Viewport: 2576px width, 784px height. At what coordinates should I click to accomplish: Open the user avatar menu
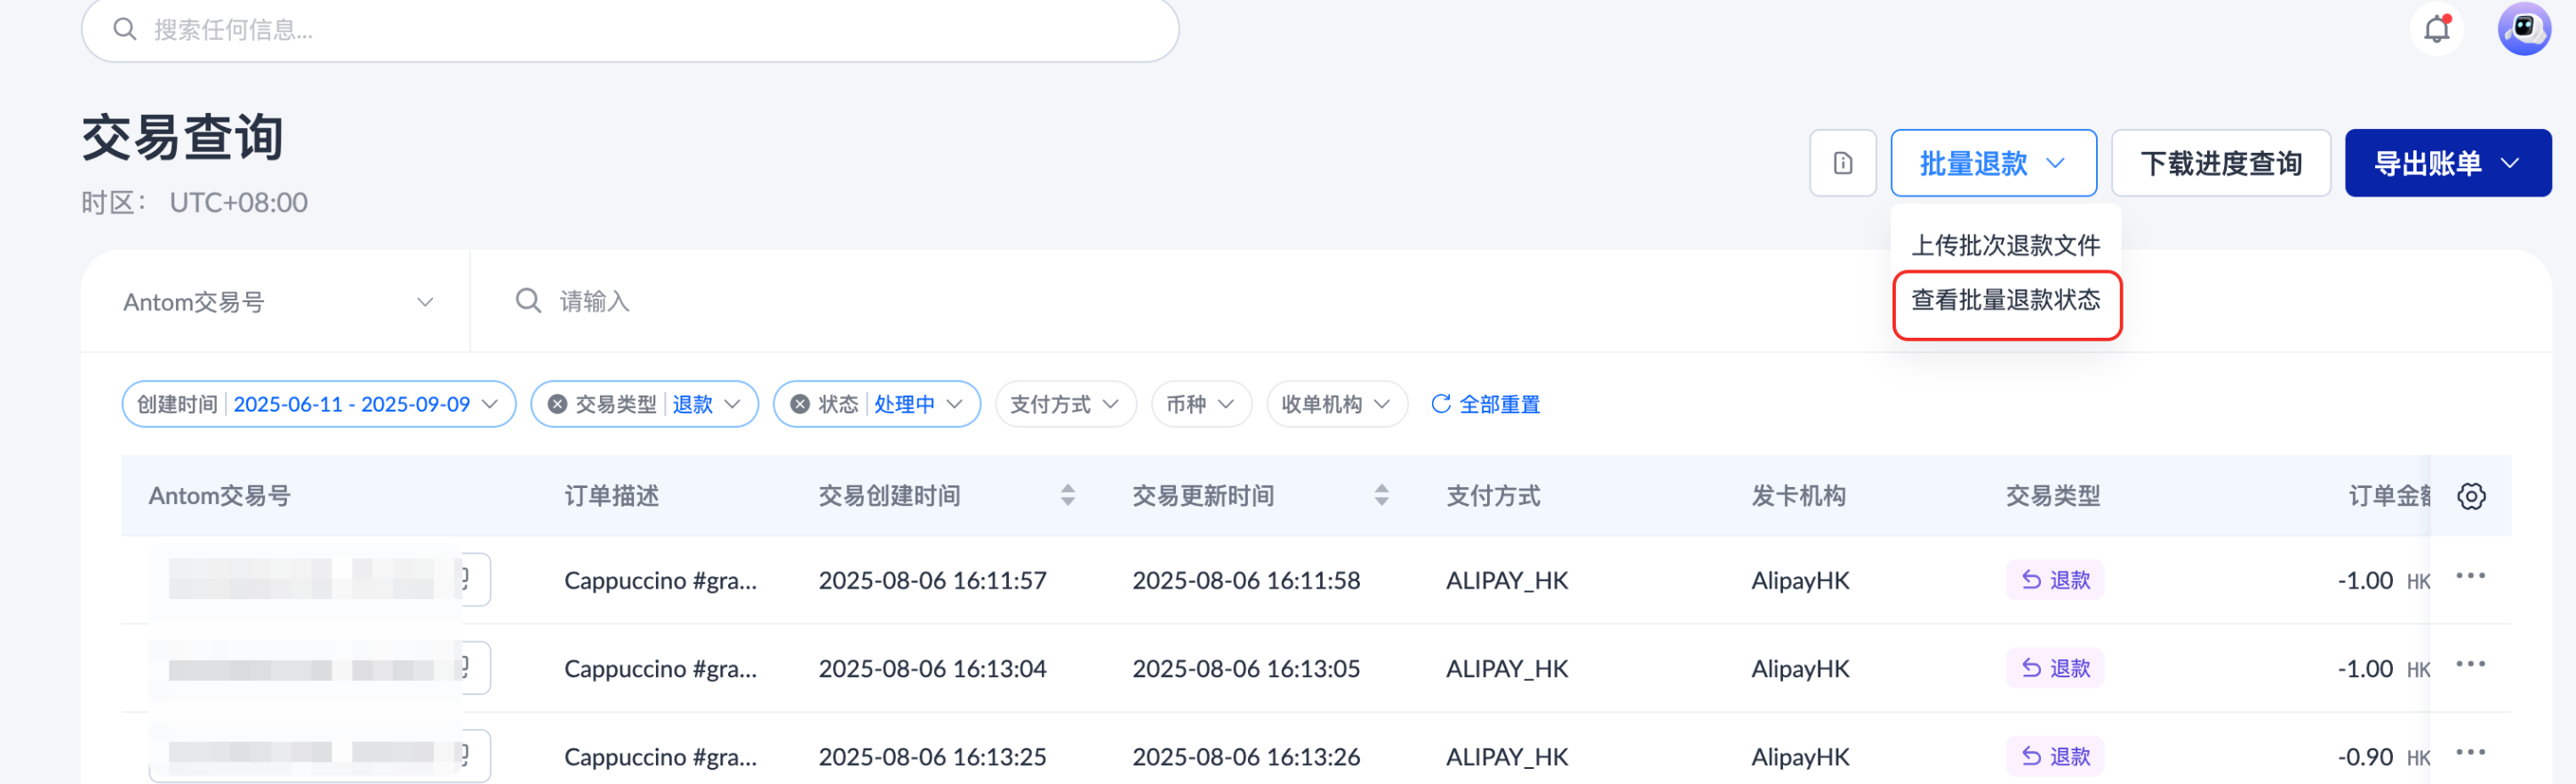pyautogui.click(x=2524, y=29)
